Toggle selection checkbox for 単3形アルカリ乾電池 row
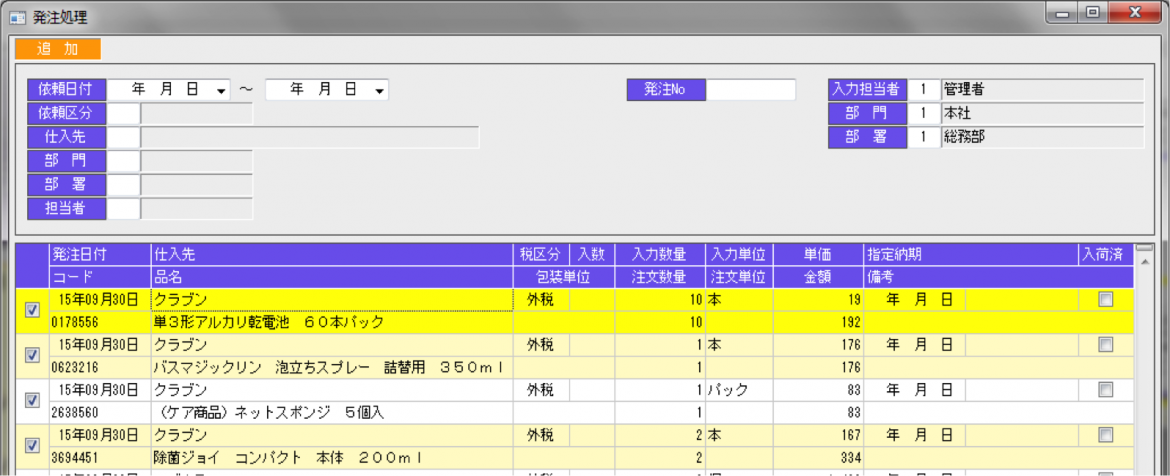The image size is (1170, 476). [x=32, y=311]
